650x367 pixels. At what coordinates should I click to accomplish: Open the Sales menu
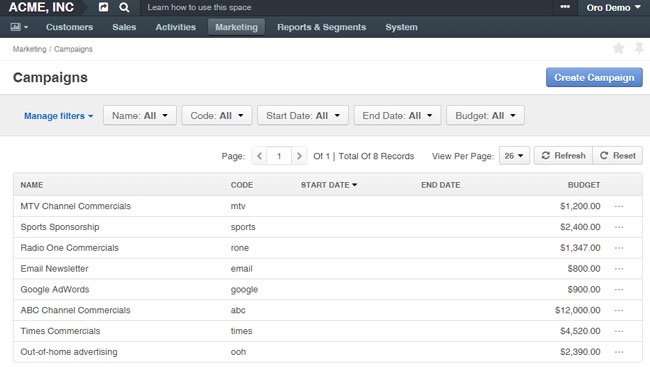(x=124, y=27)
